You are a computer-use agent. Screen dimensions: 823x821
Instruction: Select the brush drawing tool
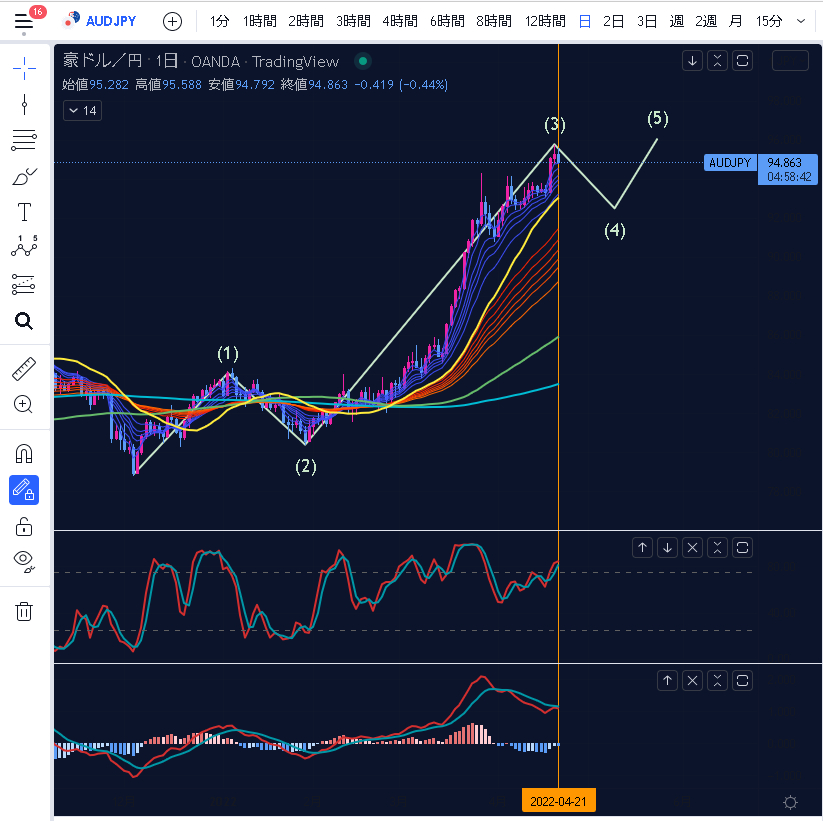point(24,177)
